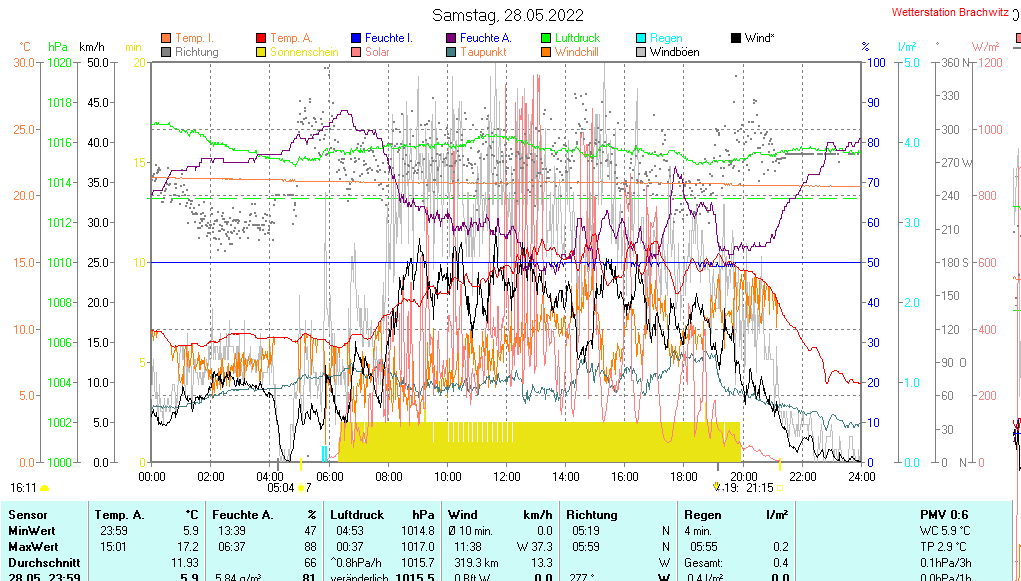Click the cyan Regen legend square
The width and height of the screenshot is (1021, 581).
pos(641,38)
